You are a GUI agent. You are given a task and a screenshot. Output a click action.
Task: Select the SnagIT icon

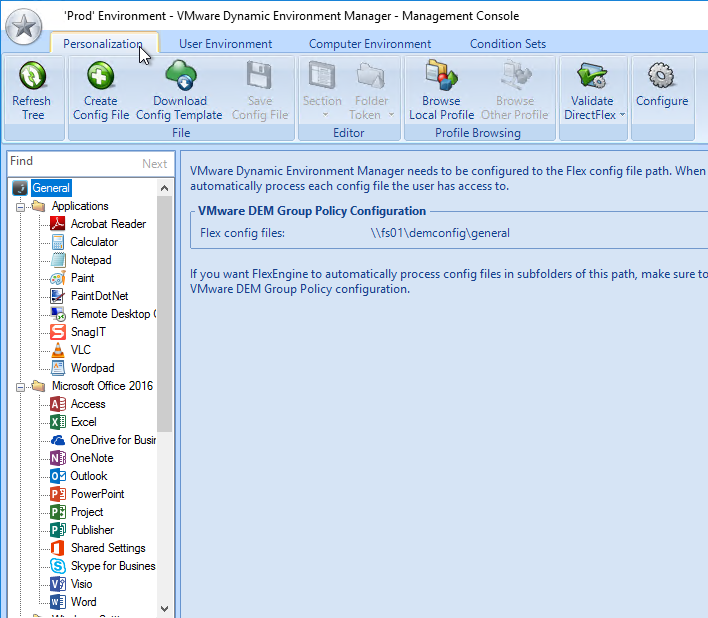58,332
